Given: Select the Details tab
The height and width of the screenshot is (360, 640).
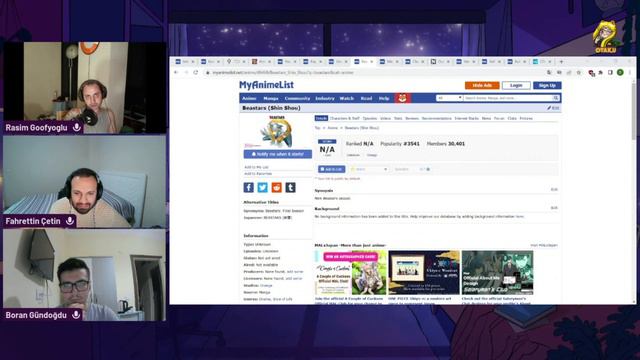Looking at the screenshot, I should pos(321,118).
